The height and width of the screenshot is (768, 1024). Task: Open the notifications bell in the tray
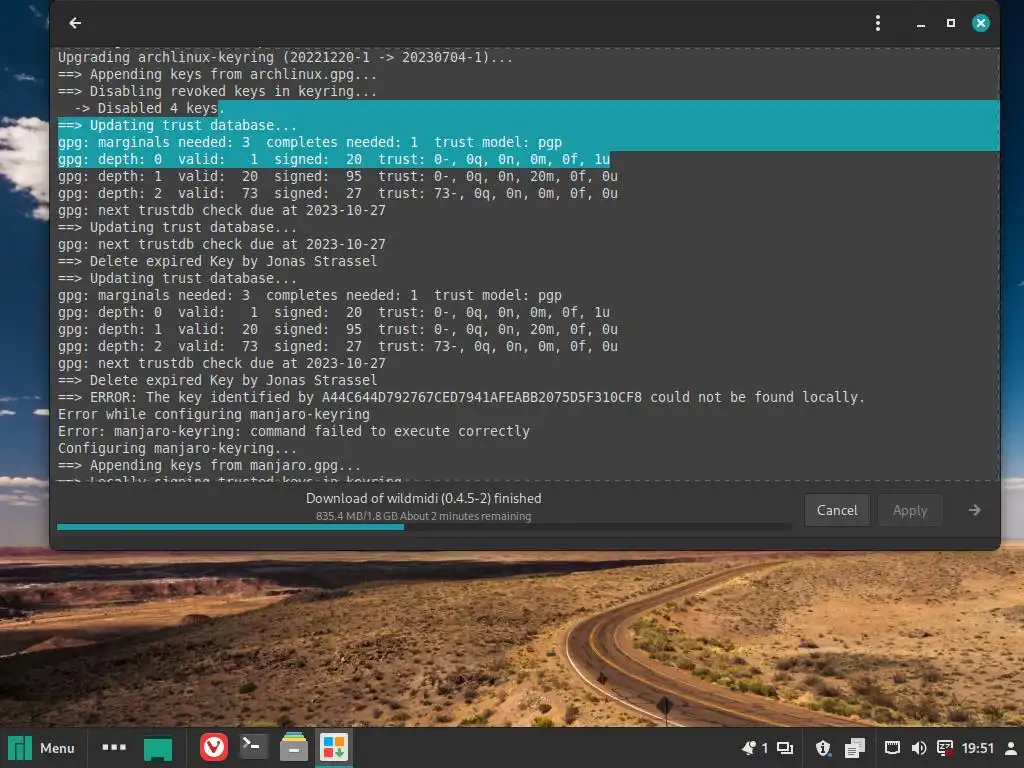pyautogui.click(x=750, y=748)
